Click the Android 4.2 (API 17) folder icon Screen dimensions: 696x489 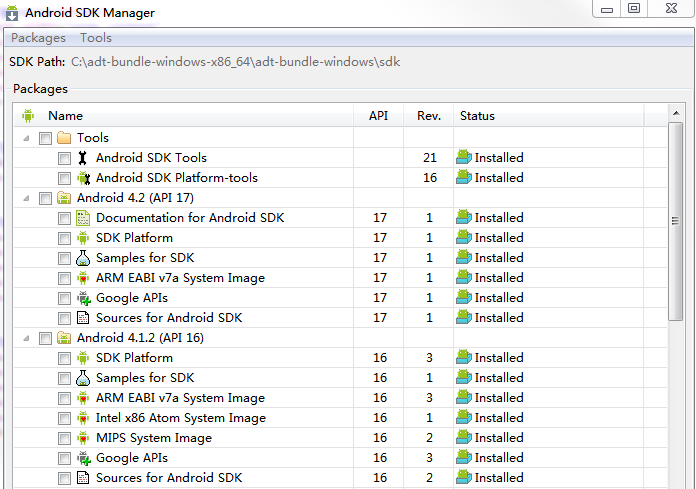(64, 198)
